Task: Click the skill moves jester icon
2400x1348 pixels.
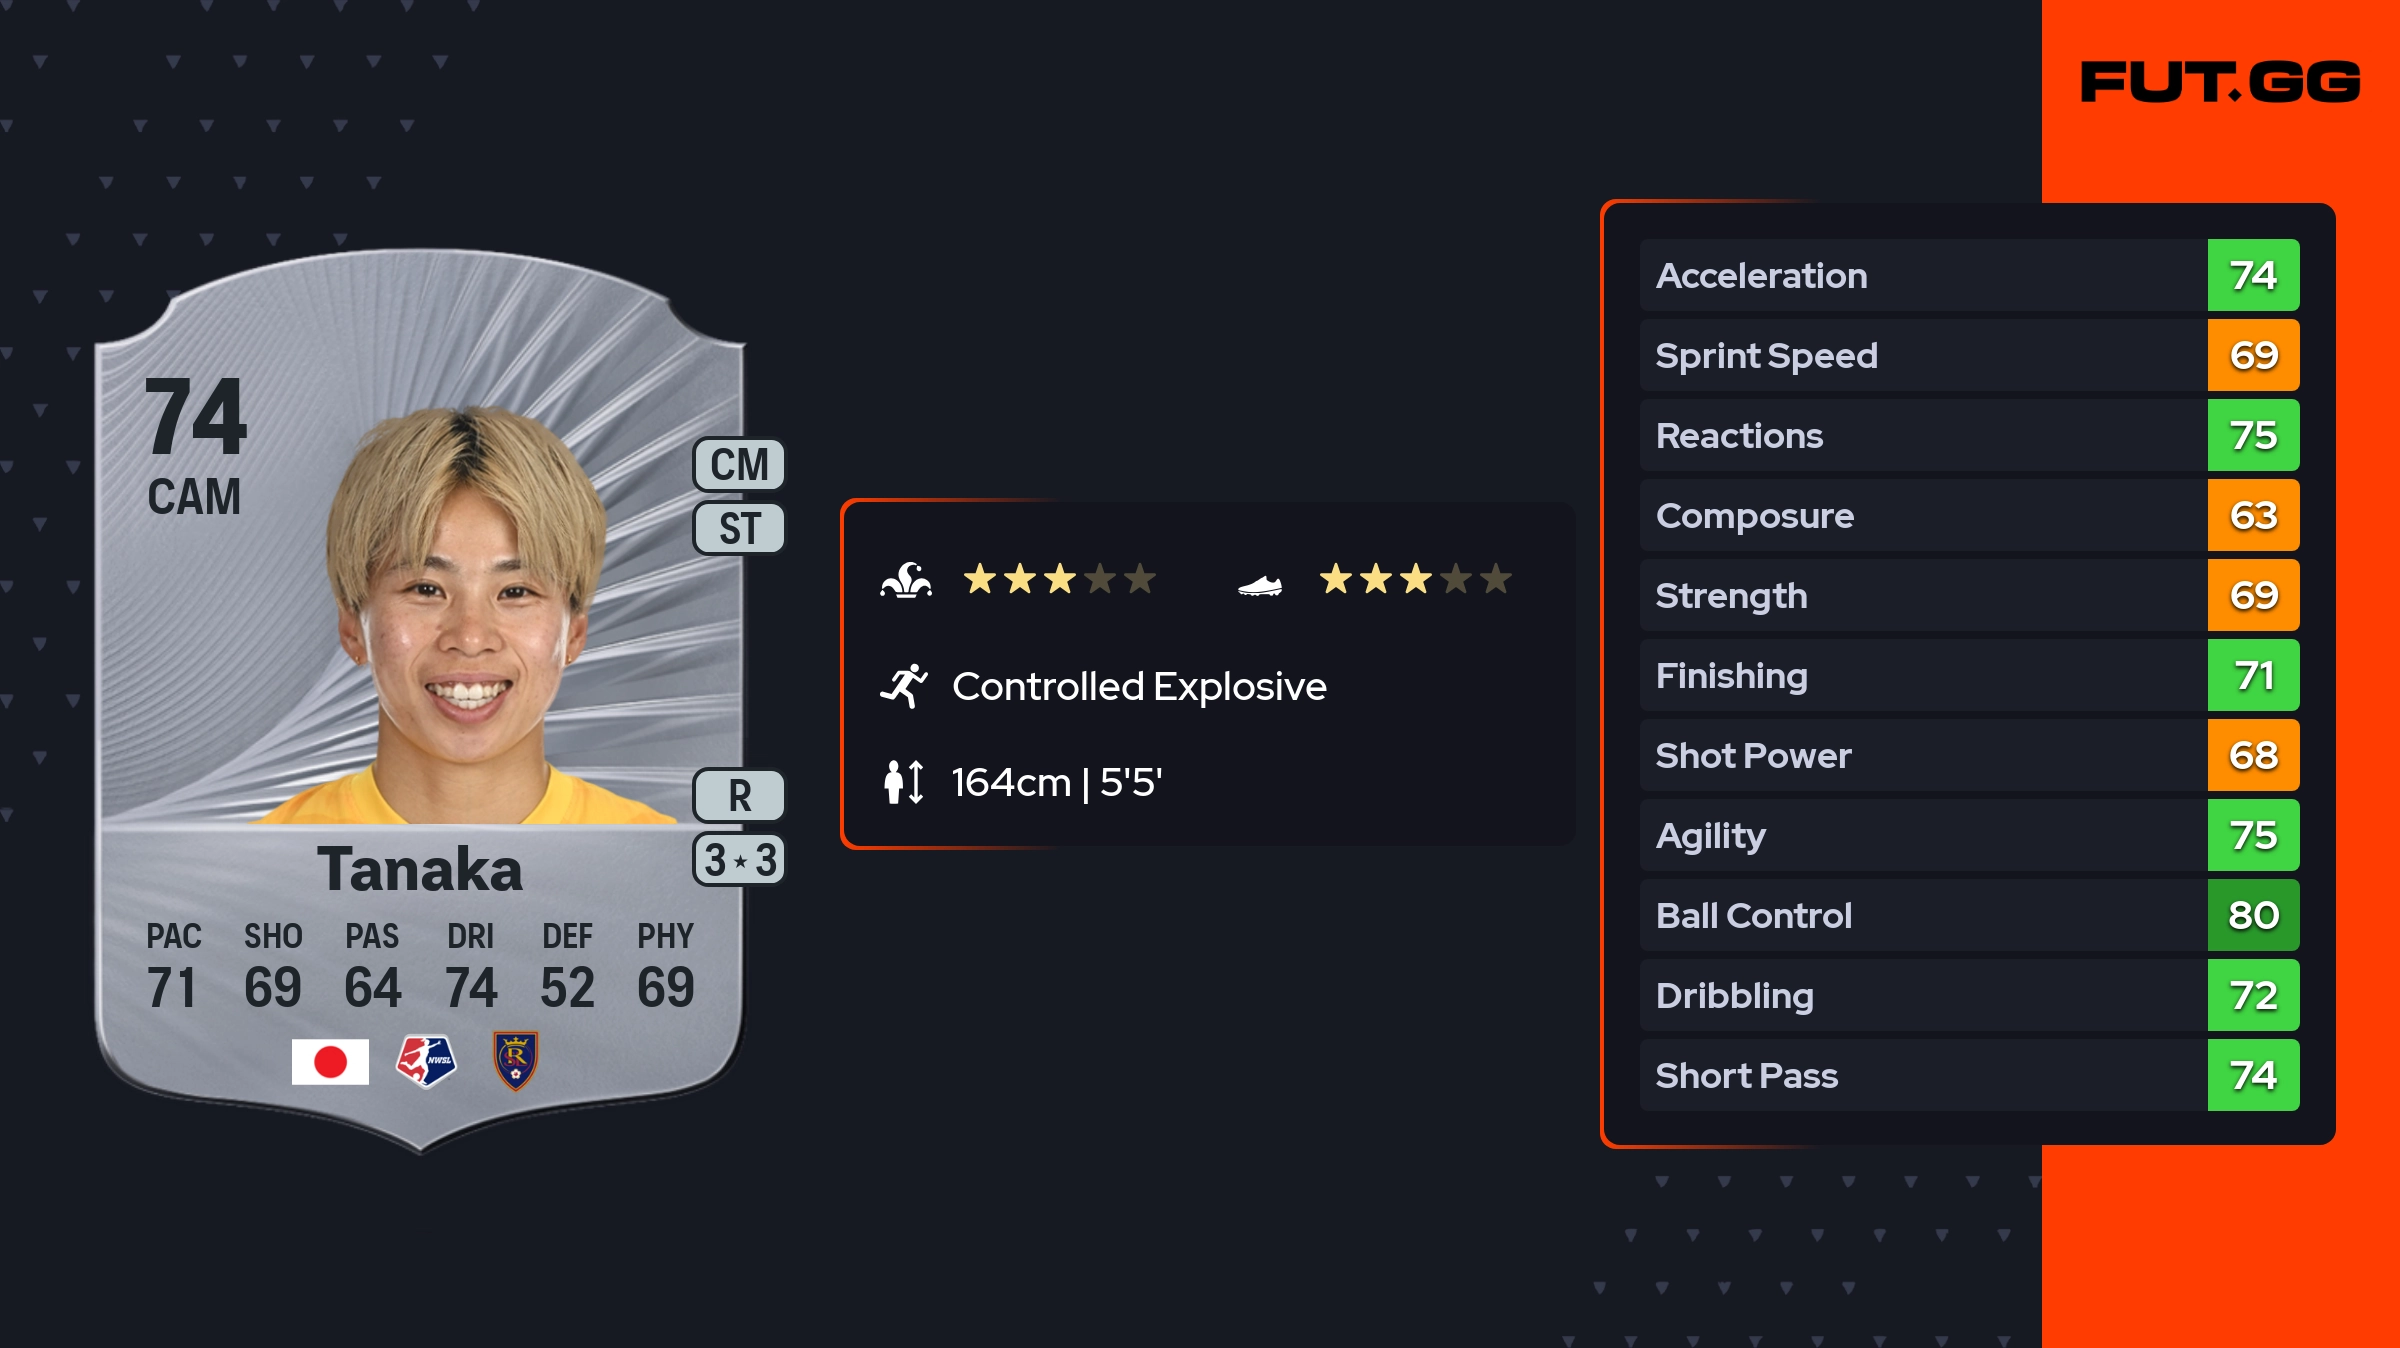Action: 906,580
